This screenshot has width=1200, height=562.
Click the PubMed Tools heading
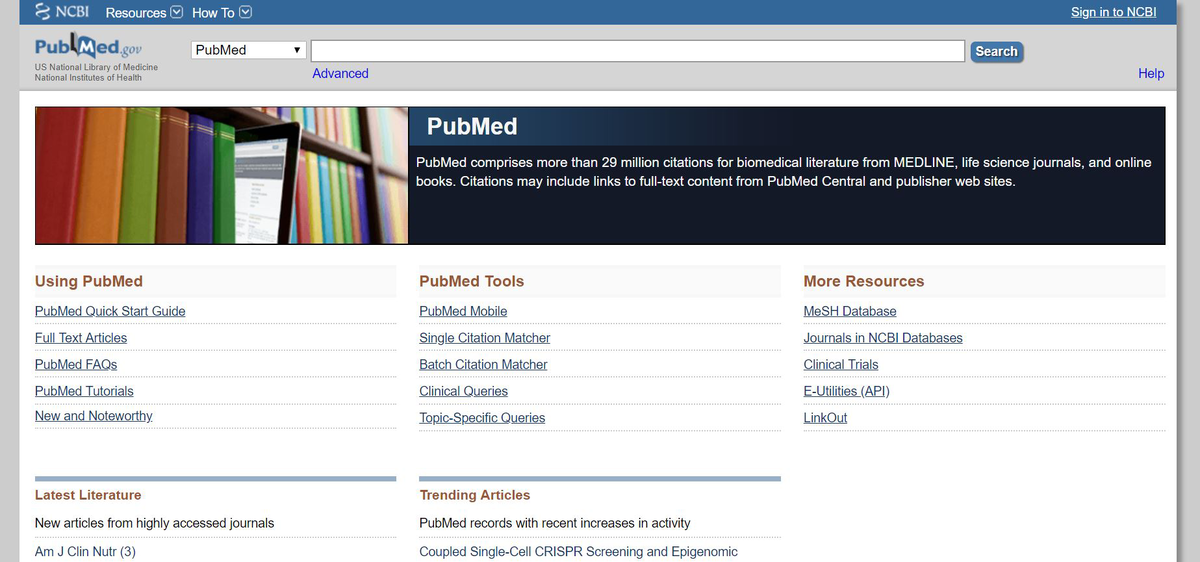[x=471, y=282]
